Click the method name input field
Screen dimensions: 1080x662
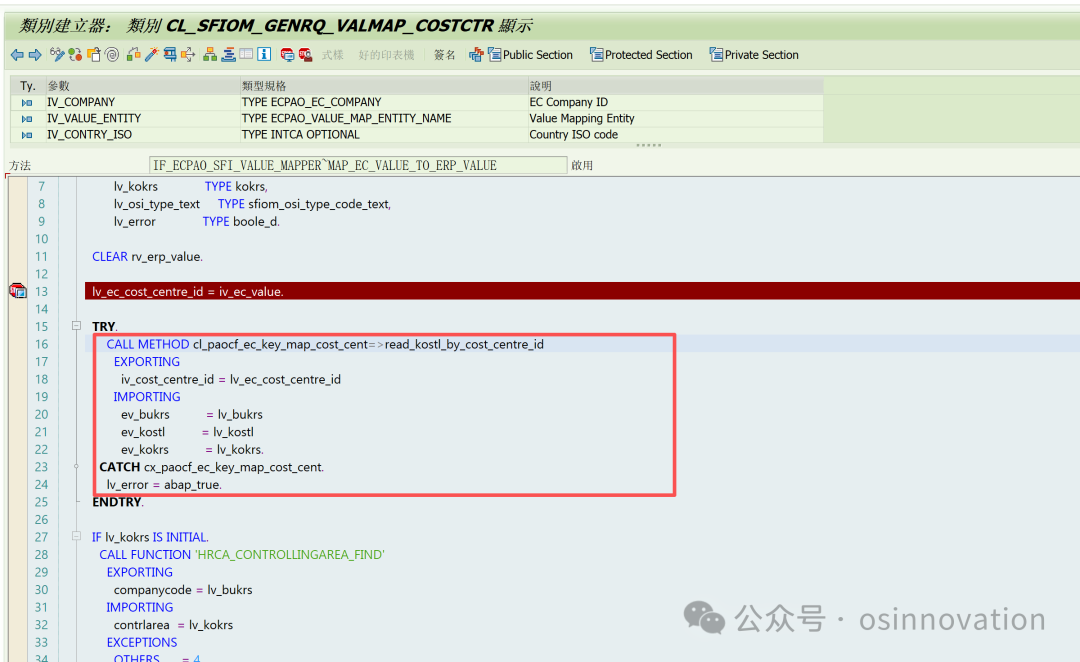tap(358, 165)
